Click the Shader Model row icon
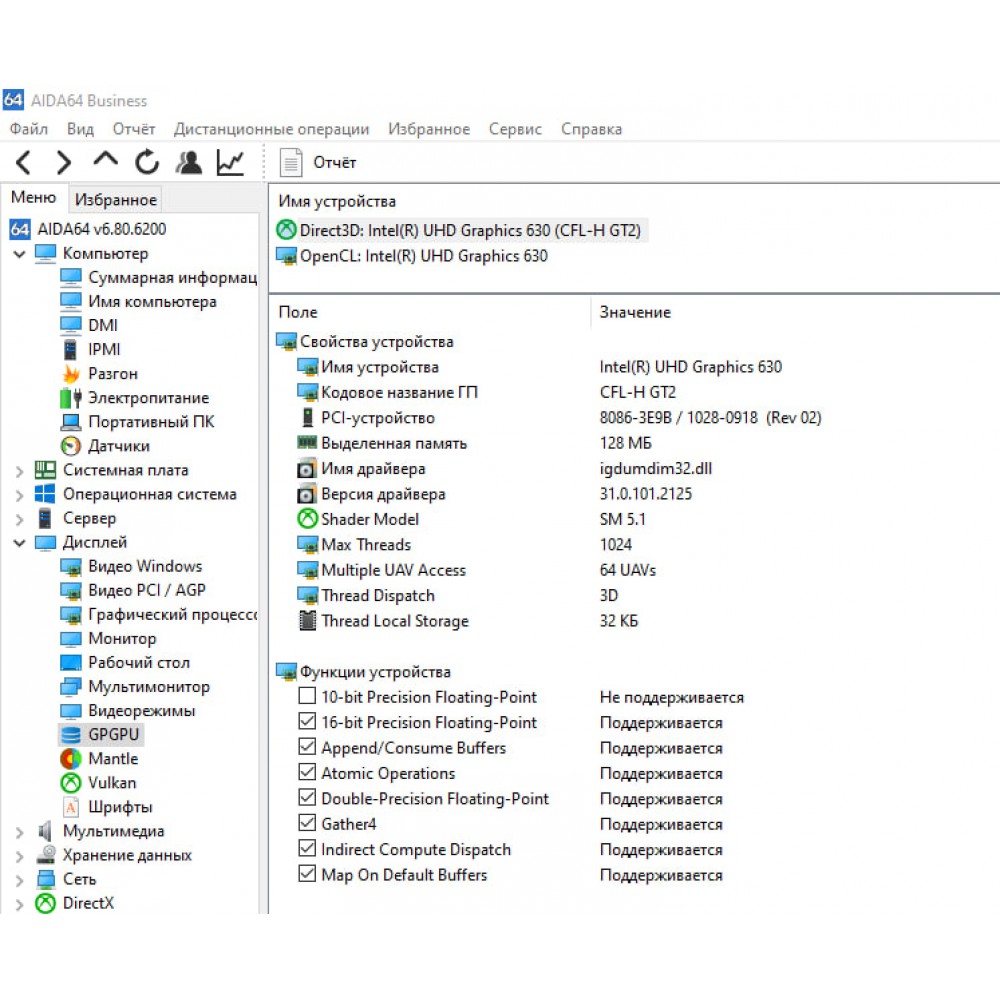The width and height of the screenshot is (1000, 1000). coord(307,519)
